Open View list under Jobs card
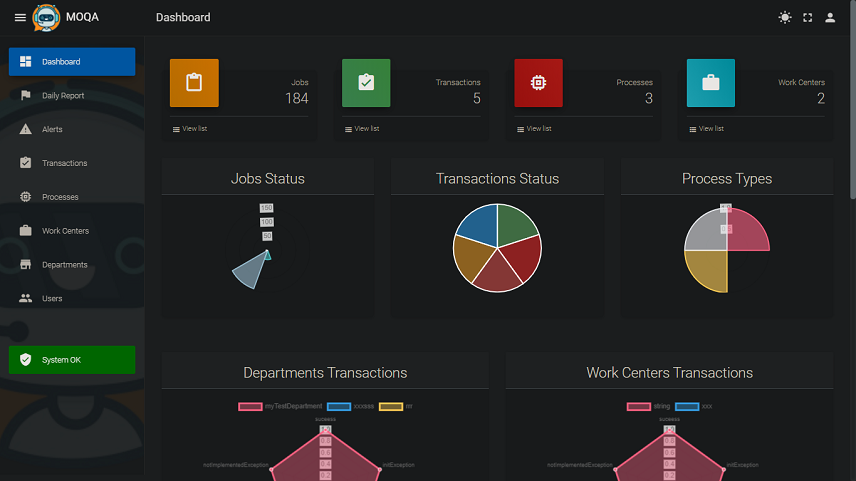This screenshot has height=481, width=856. click(190, 129)
